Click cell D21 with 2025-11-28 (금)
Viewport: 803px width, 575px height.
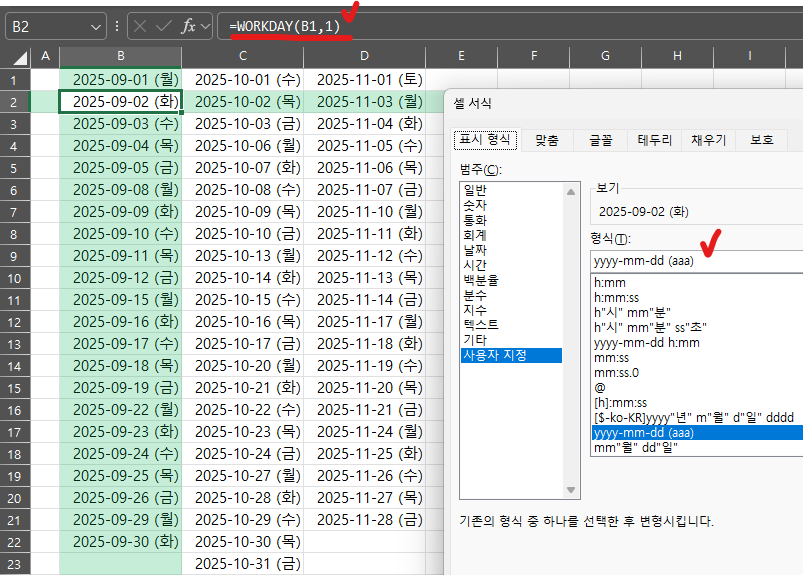364,520
